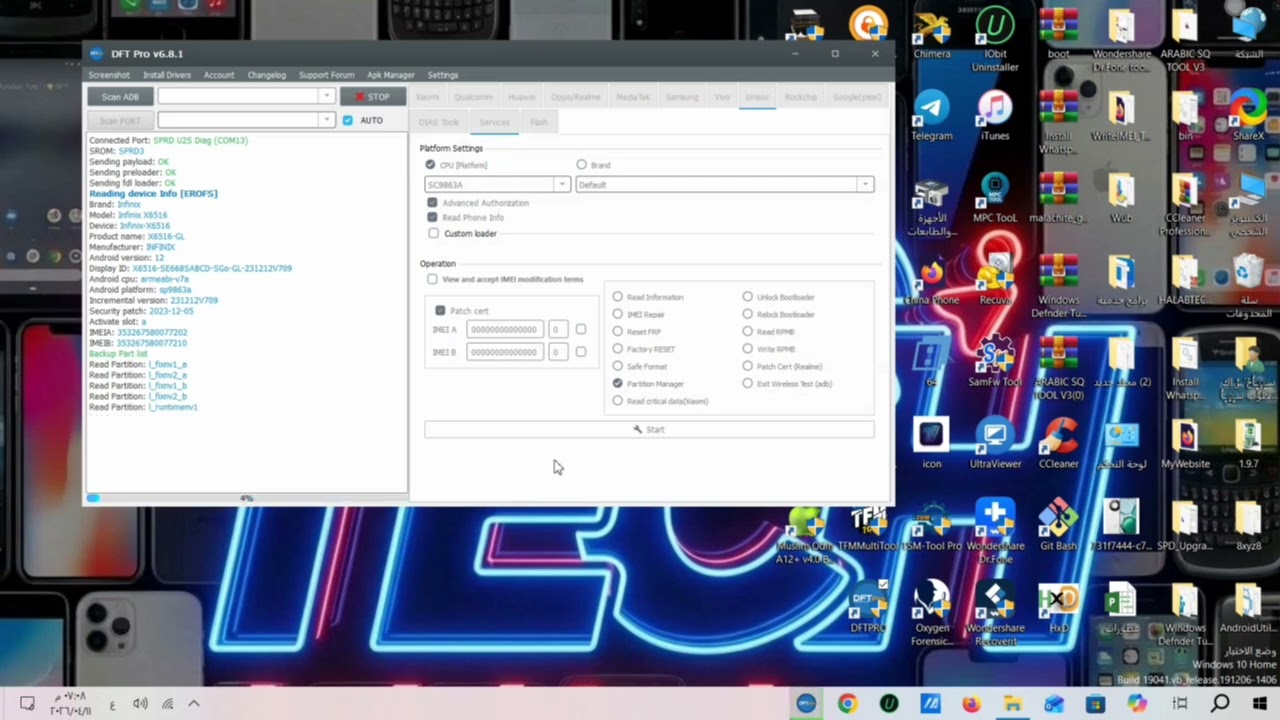Click the volume icon in system tray
The width and height of the screenshot is (1280, 720).
pos(140,704)
